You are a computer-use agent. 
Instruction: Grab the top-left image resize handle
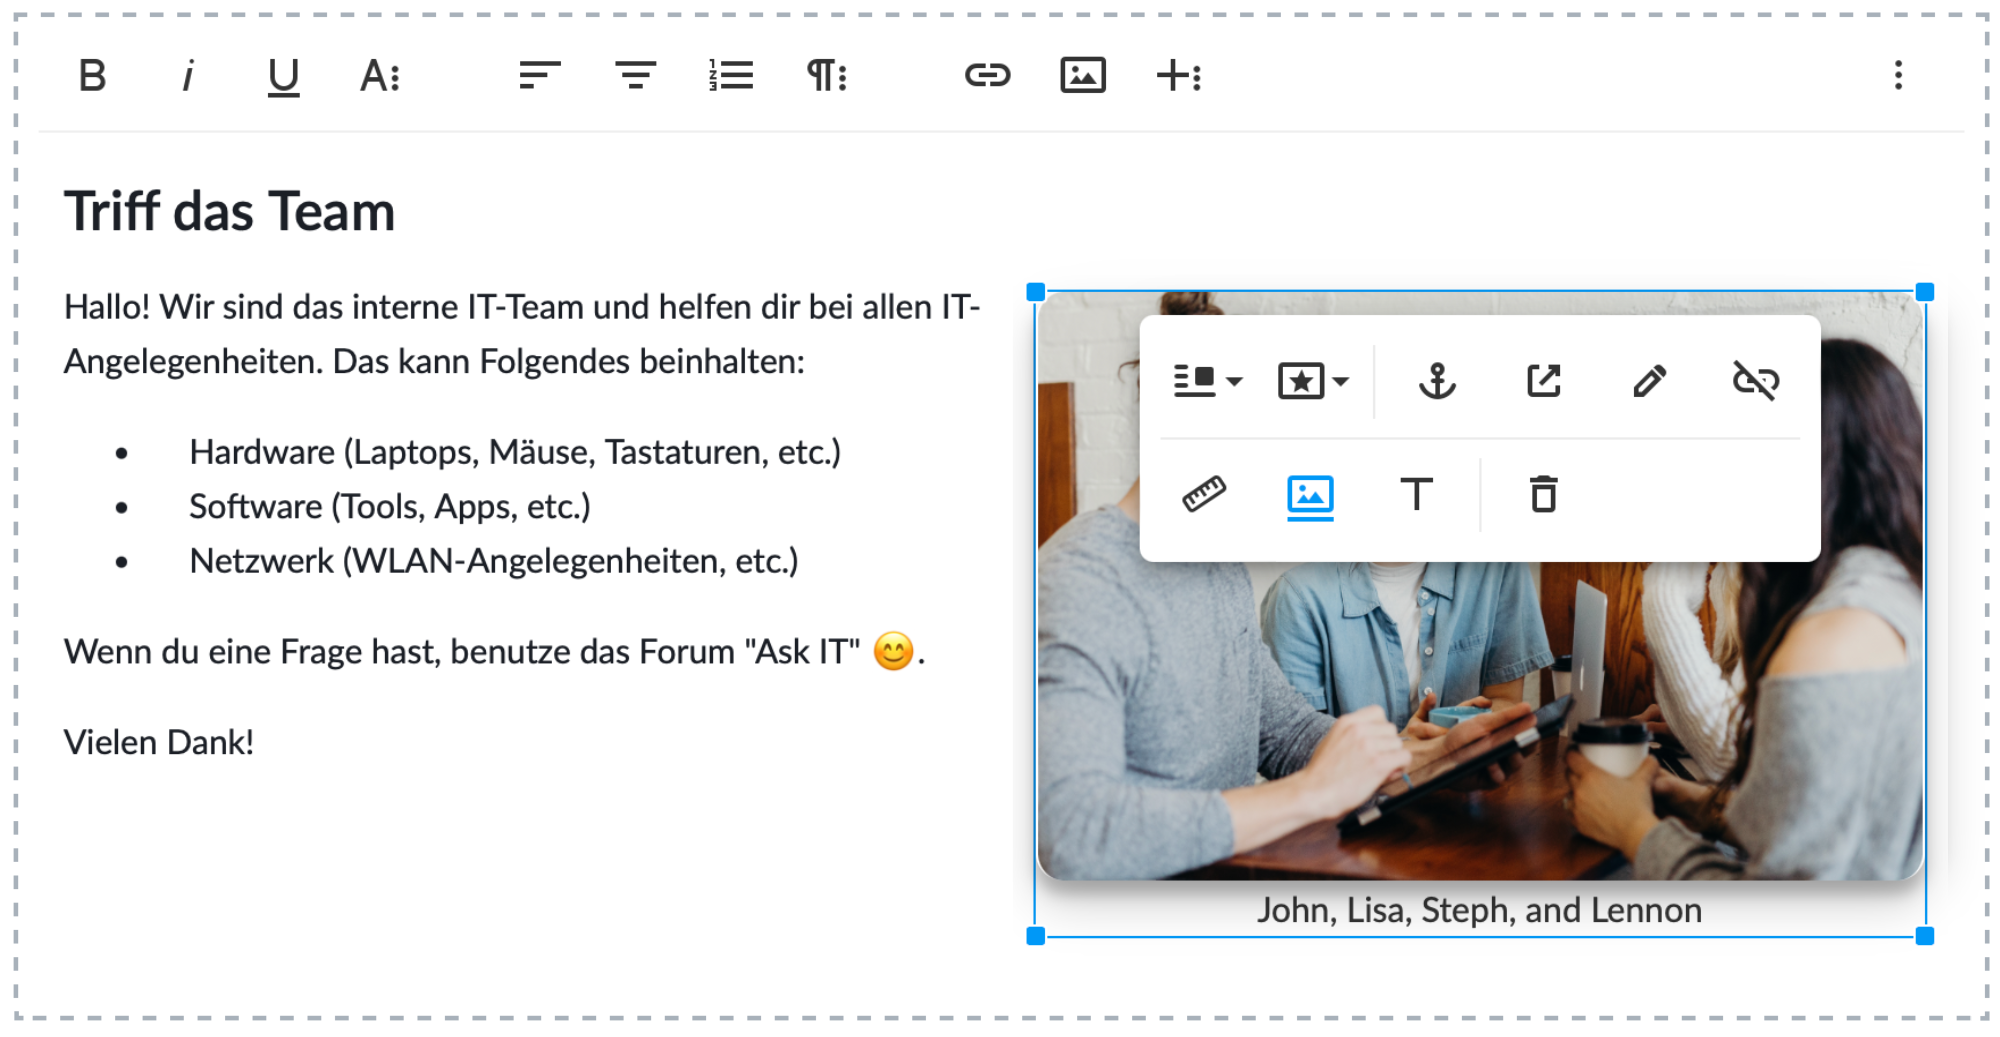click(x=1036, y=292)
